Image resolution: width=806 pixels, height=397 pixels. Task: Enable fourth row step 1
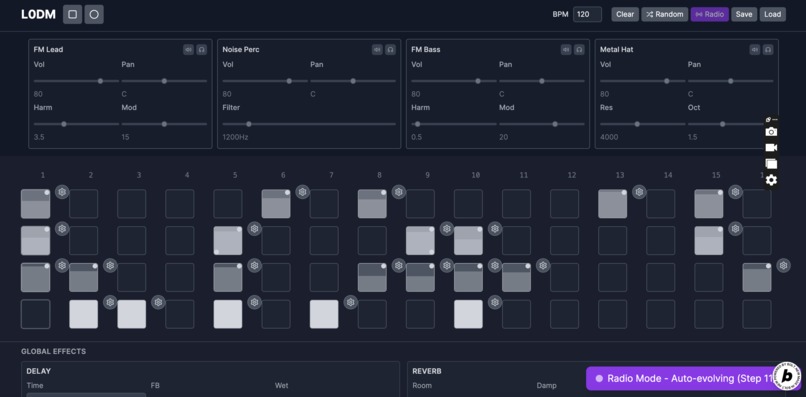coord(35,314)
